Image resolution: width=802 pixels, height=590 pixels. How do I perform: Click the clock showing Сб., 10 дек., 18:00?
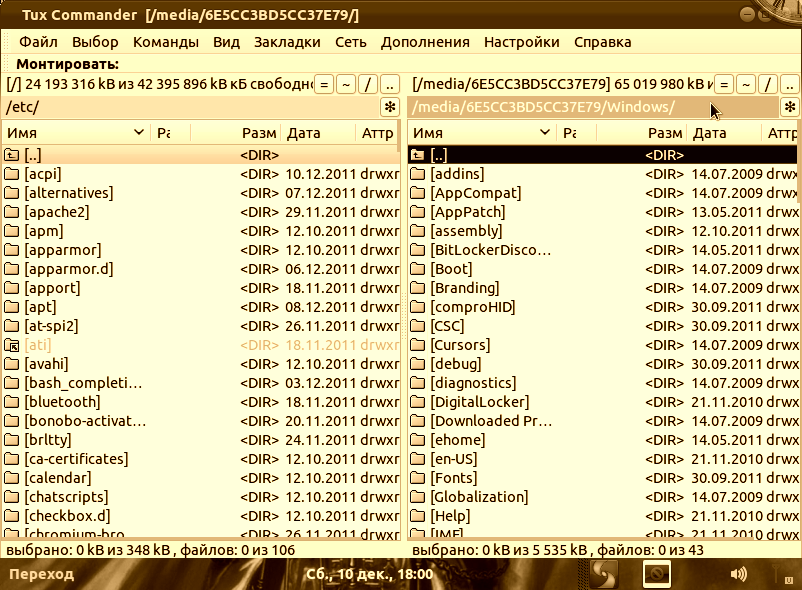click(x=369, y=574)
